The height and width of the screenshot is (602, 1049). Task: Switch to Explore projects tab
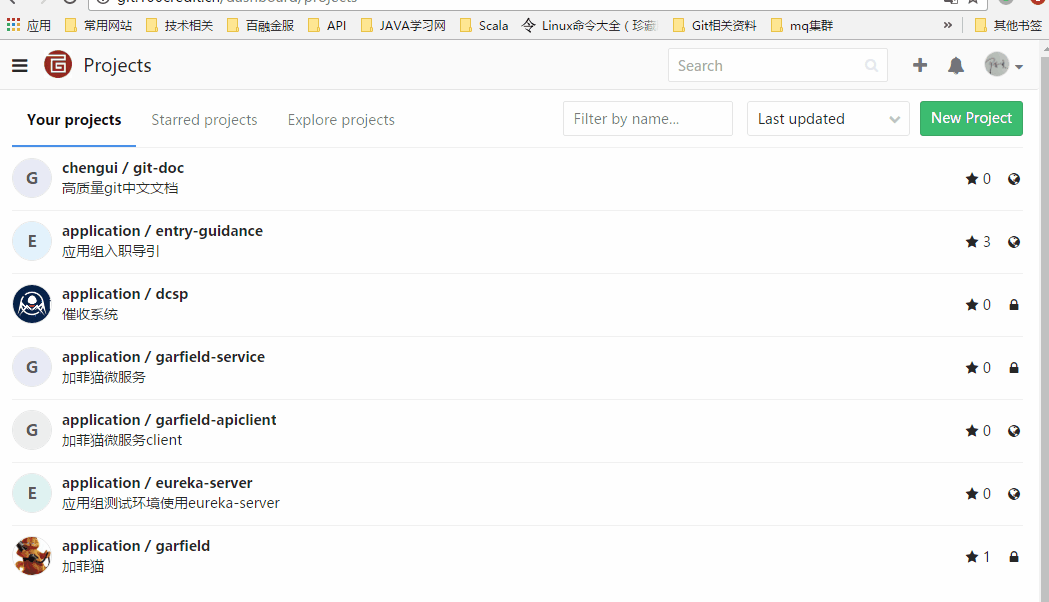click(341, 120)
